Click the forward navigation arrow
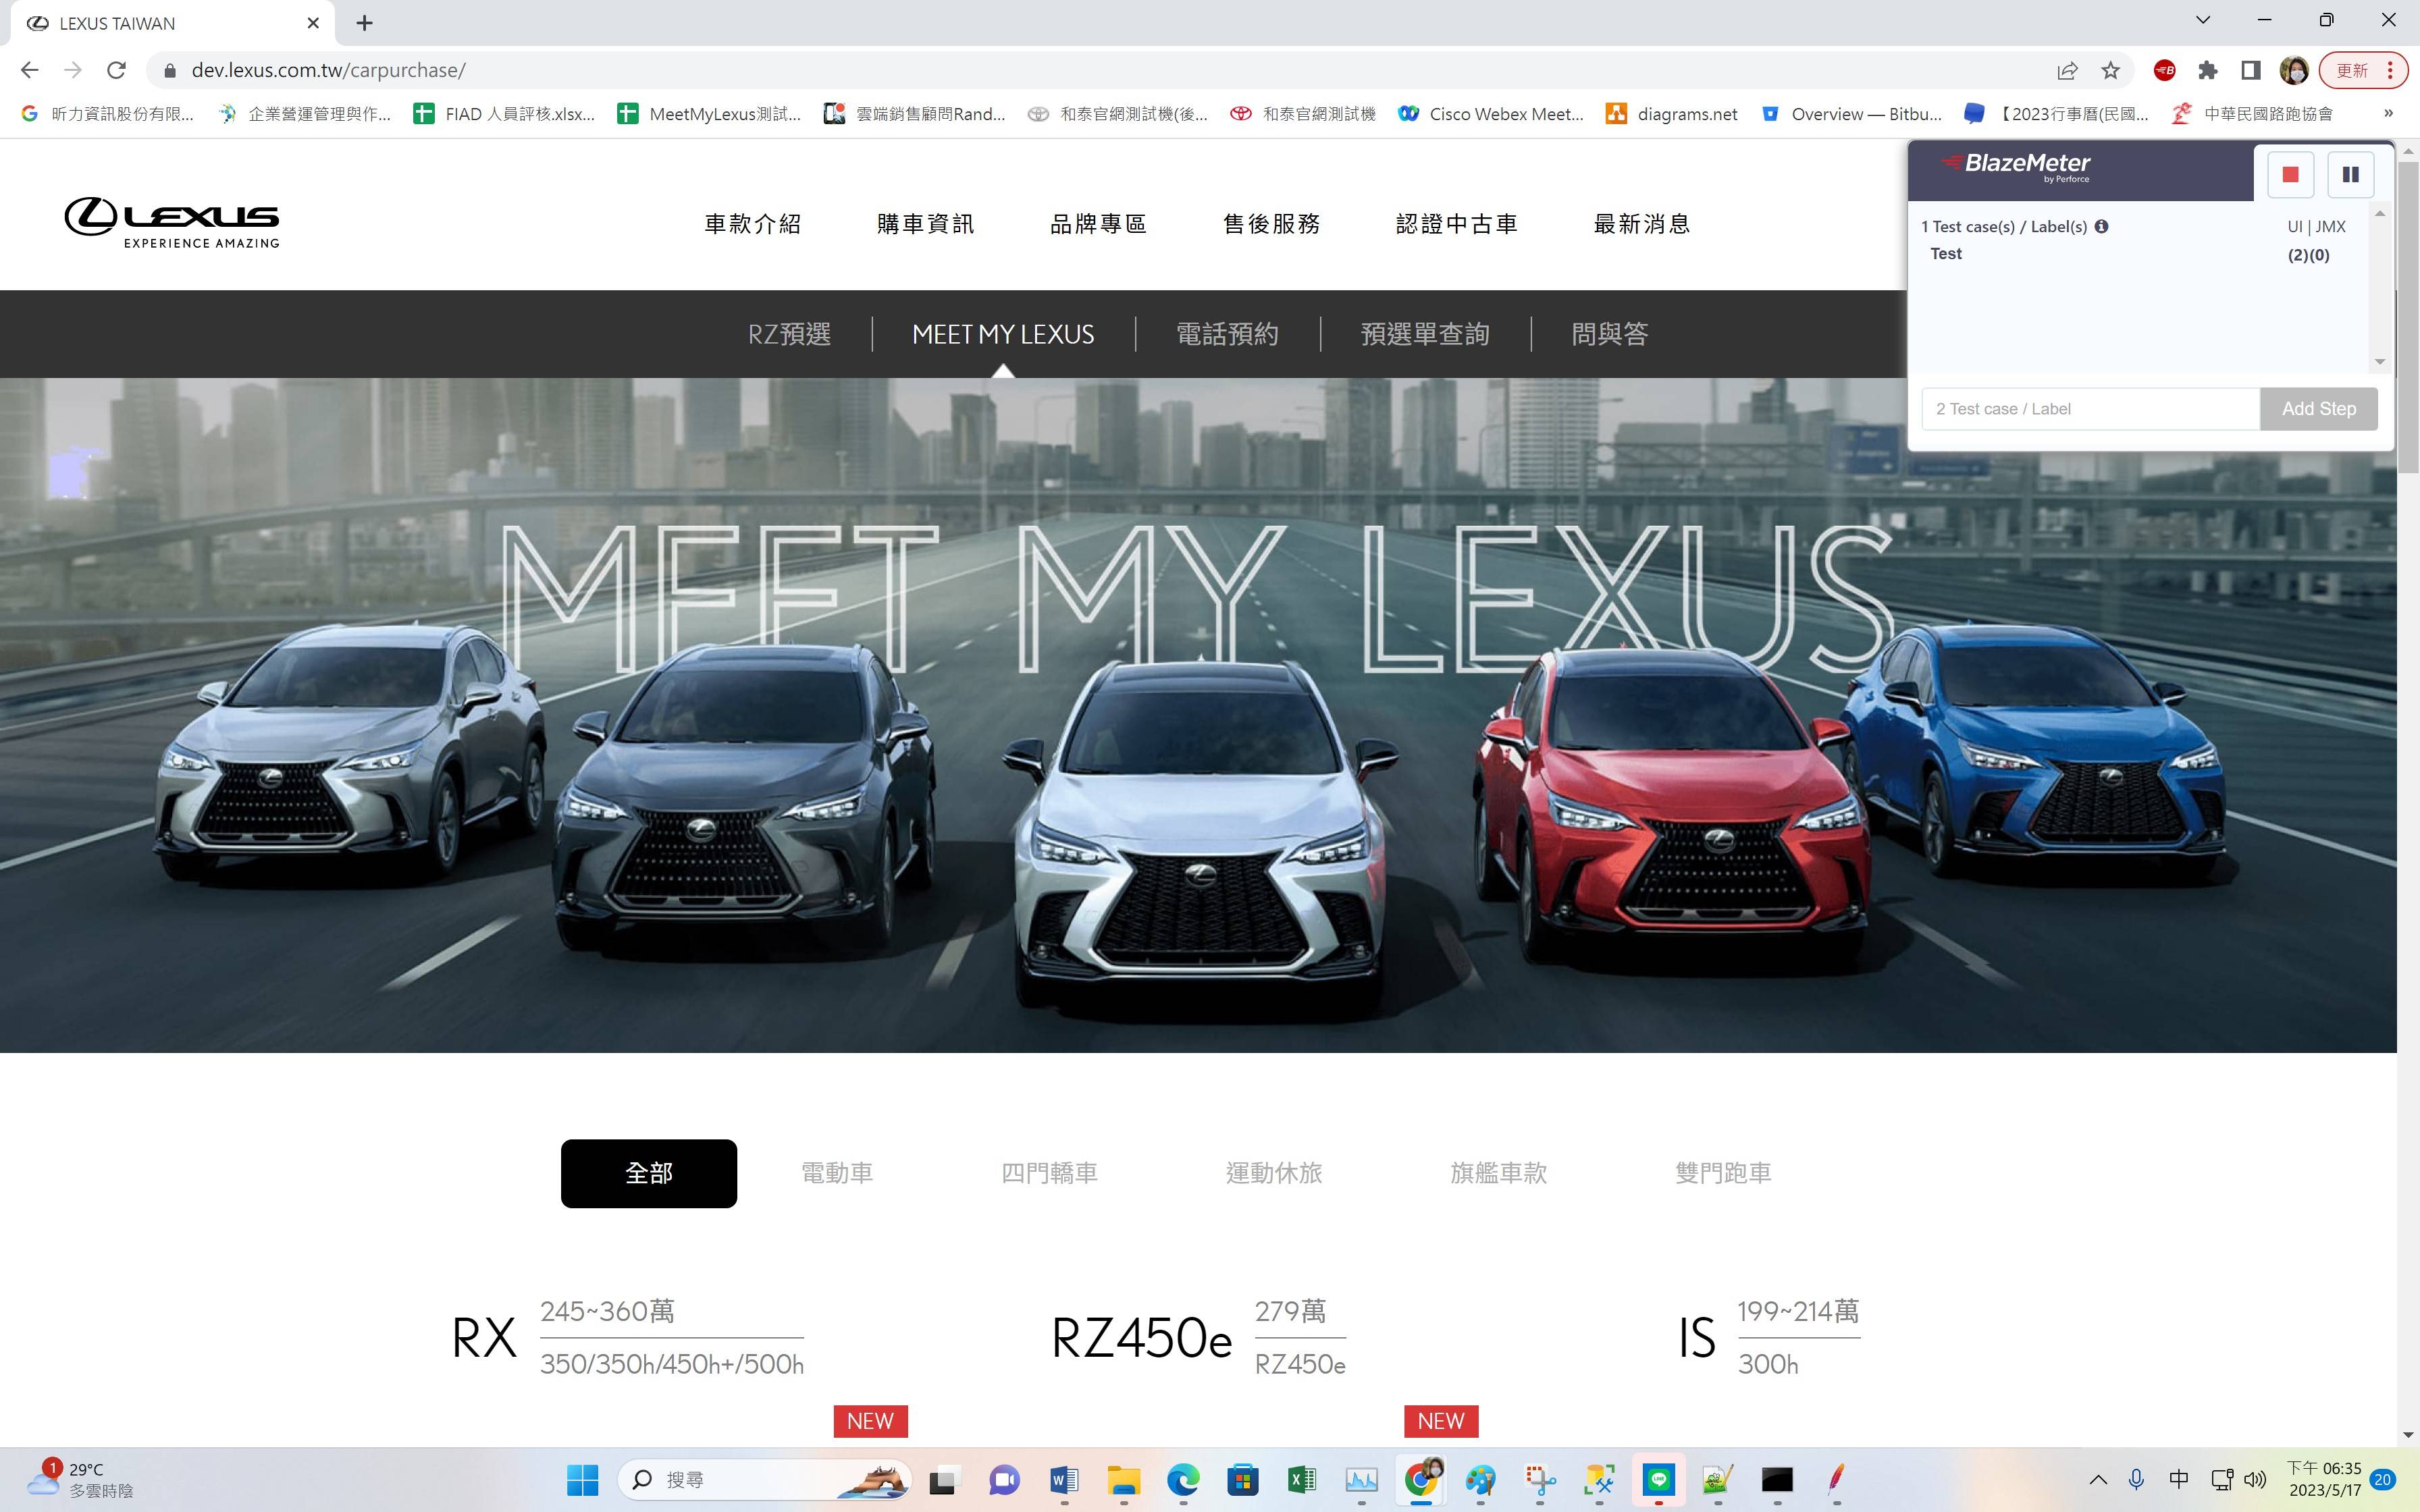 tap(73, 70)
